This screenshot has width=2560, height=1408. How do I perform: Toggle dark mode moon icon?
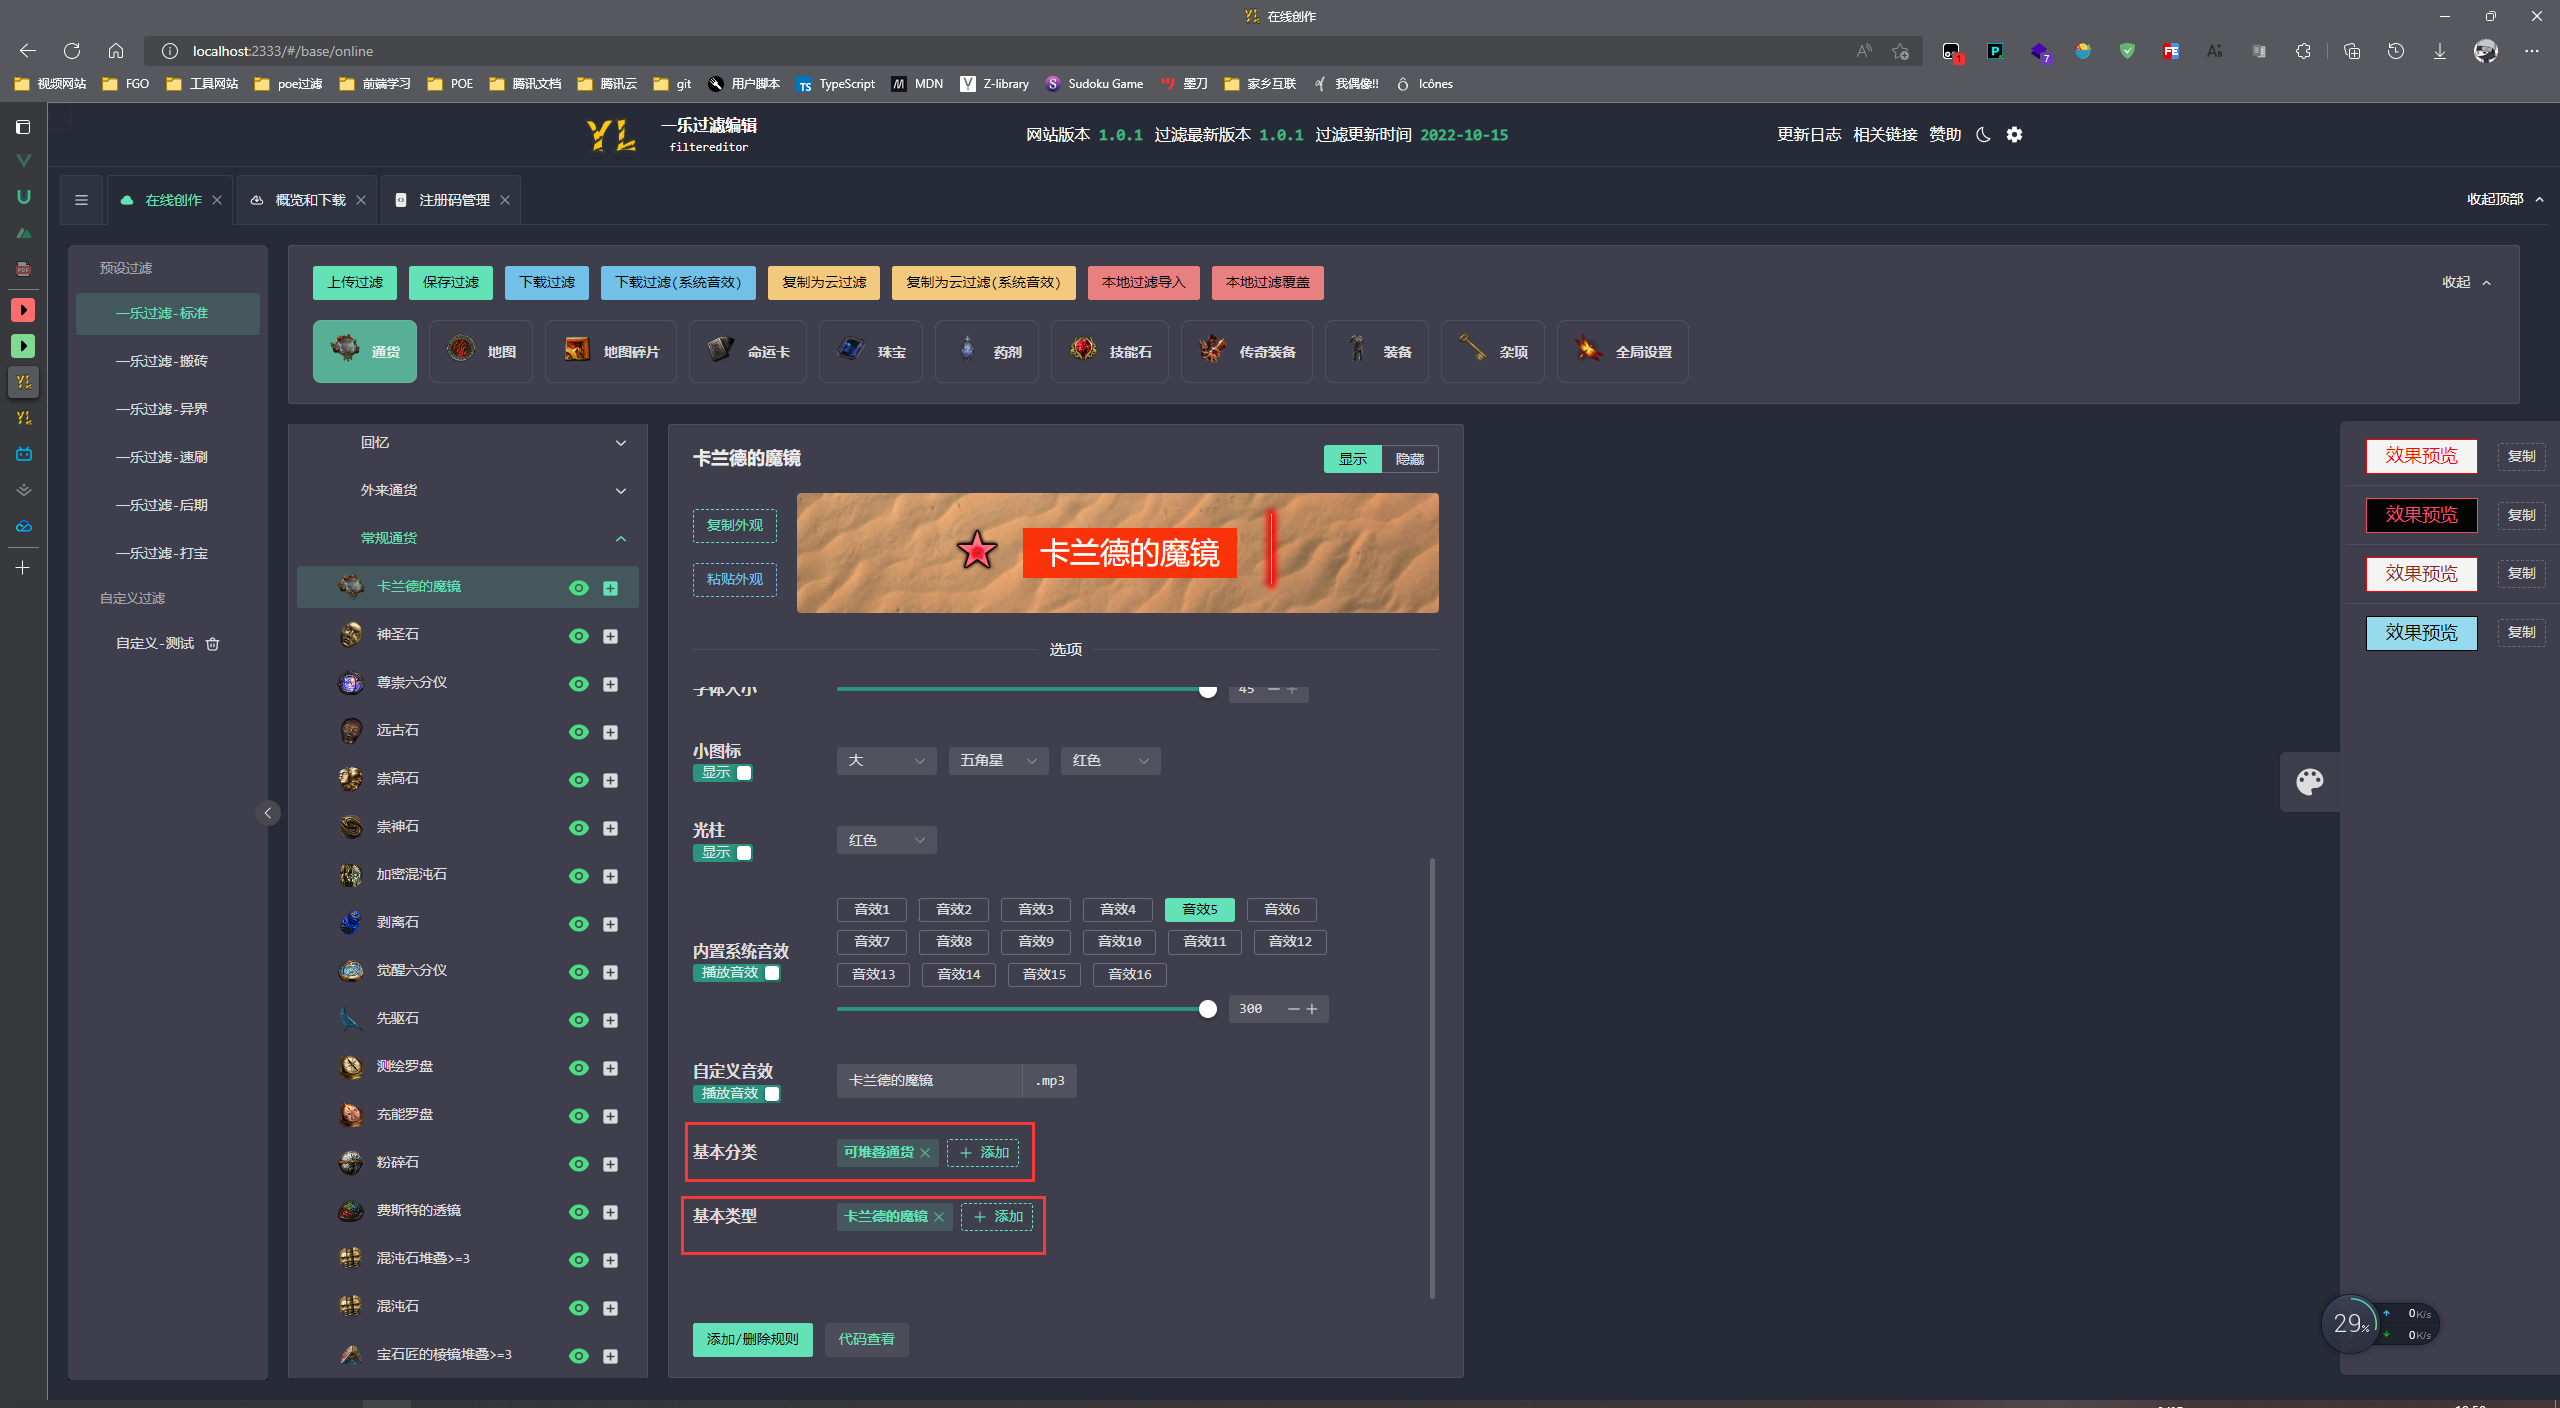tap(1983, 134)
